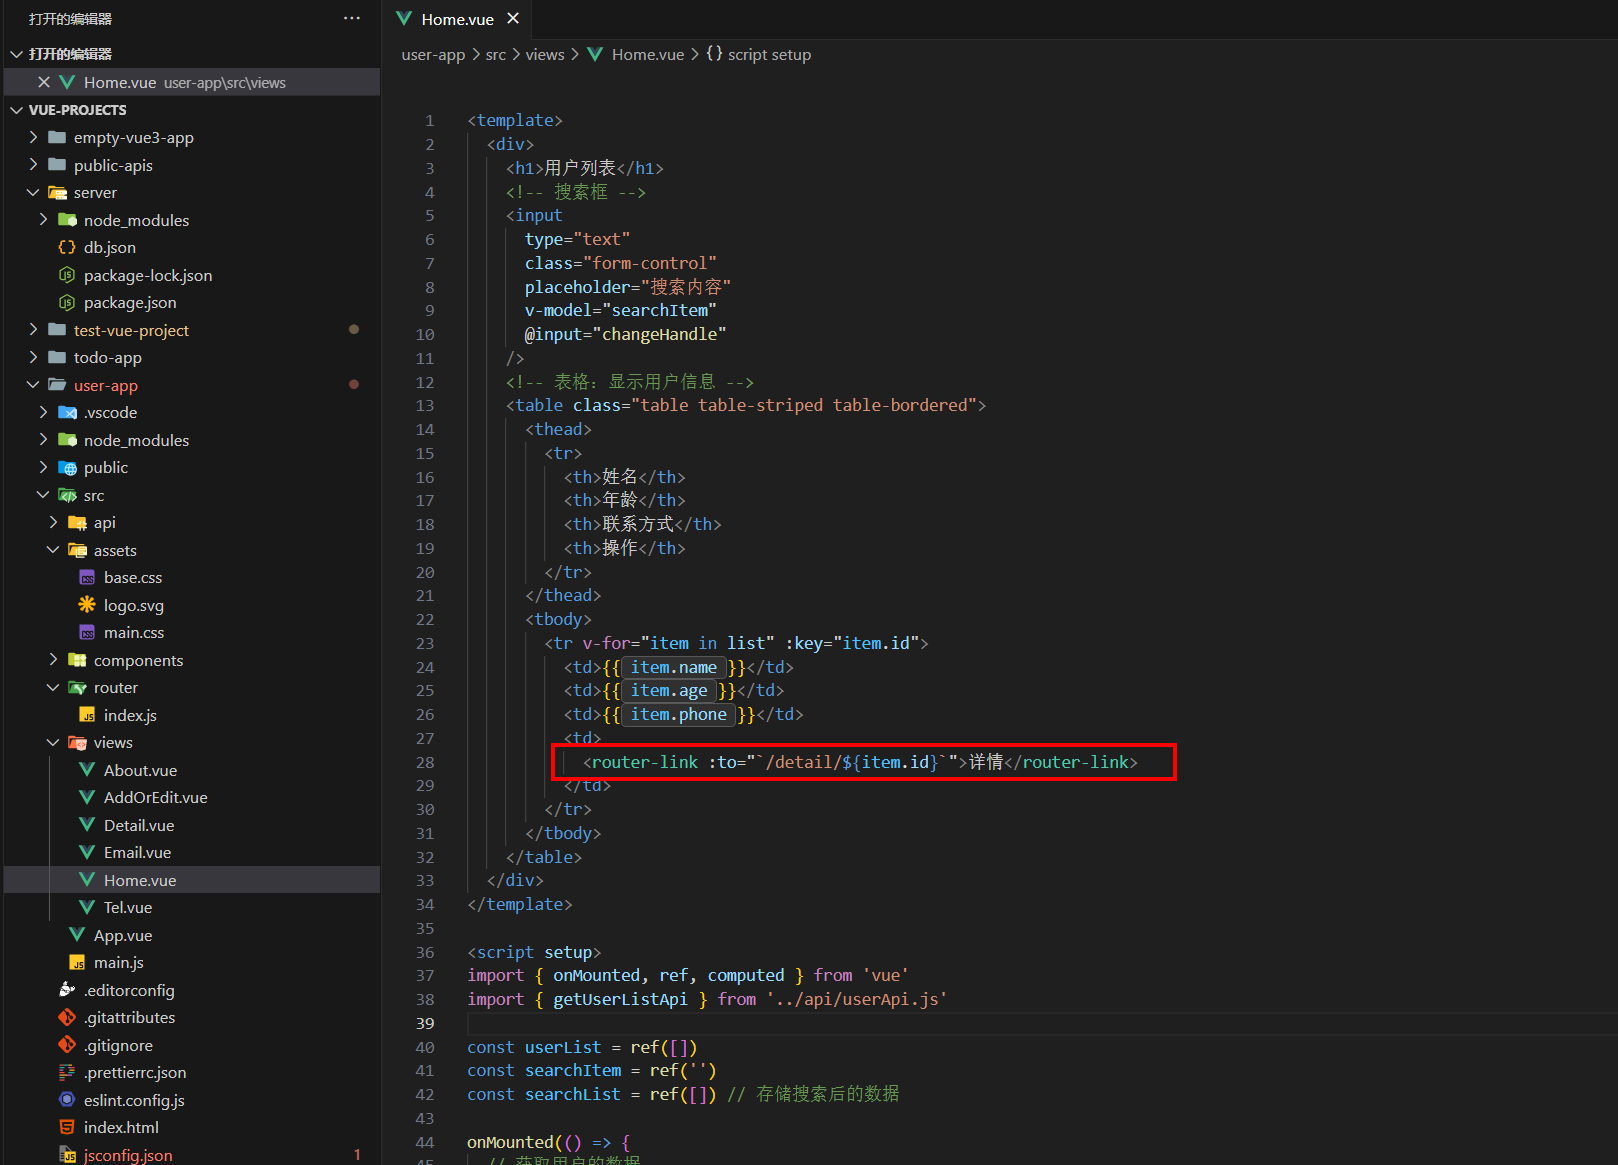
Task: Click the item.name expression in code
Action: coord(673,667)
